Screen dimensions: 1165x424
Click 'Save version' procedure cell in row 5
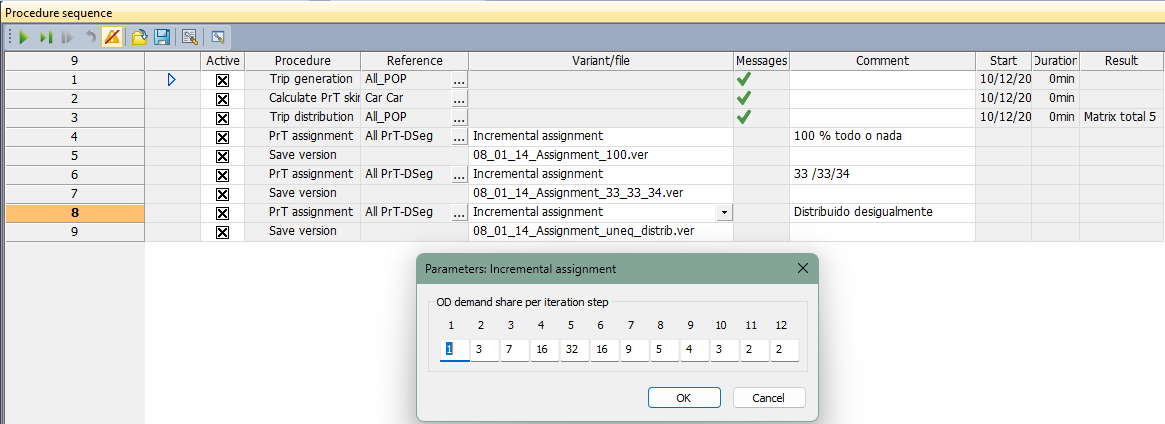click(x=302, y=156)
